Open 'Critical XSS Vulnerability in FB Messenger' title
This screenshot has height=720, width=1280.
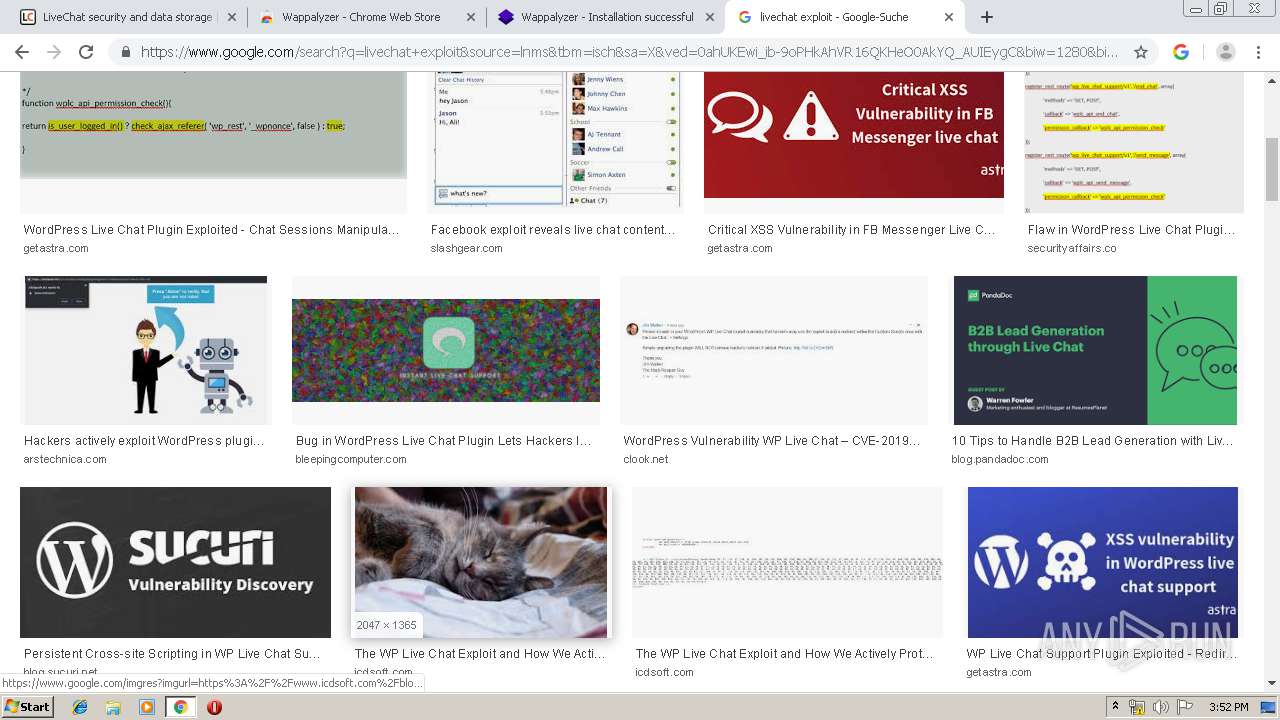852,230
